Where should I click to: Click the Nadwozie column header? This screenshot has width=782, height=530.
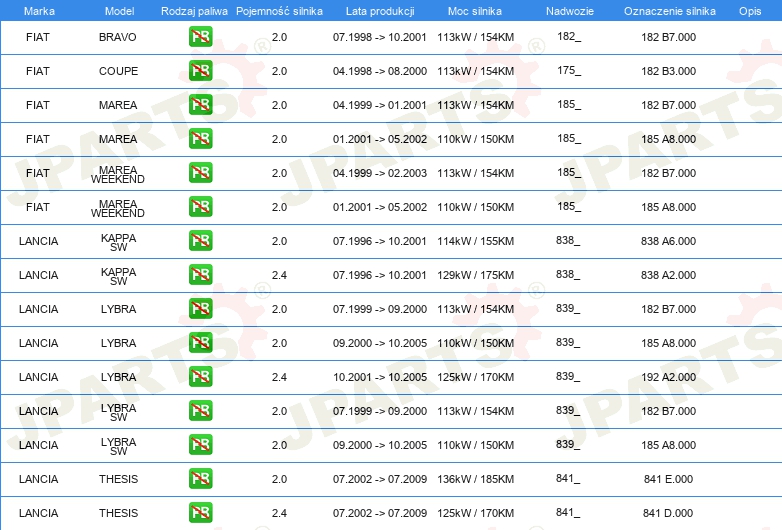point(570,11)
